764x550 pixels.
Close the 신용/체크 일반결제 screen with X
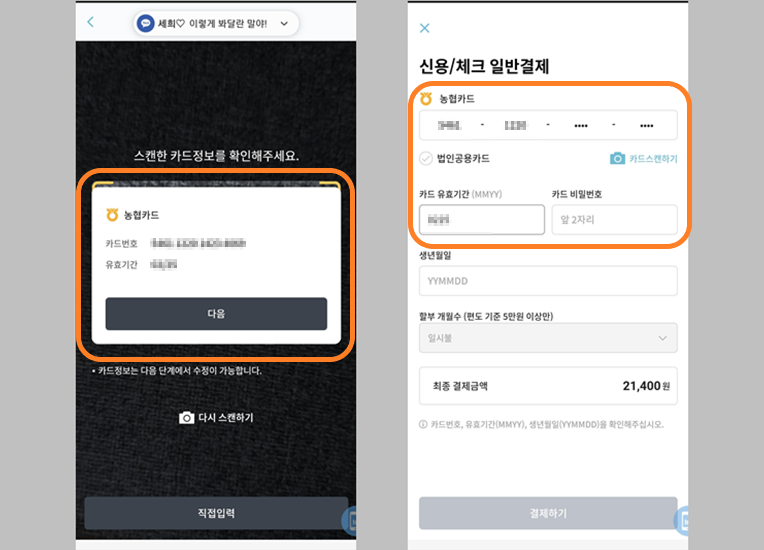point(425,28)
